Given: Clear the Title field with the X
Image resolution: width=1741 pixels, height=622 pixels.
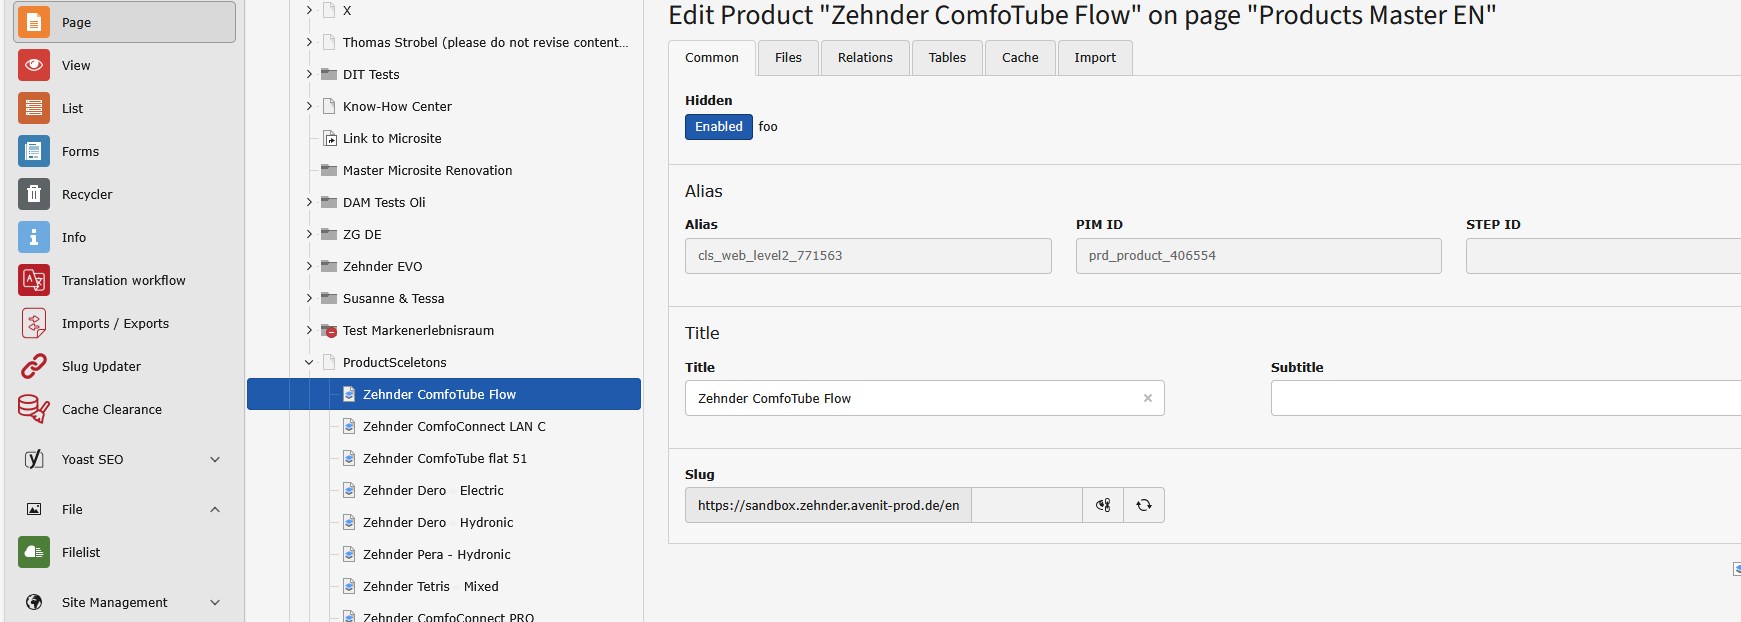Looking at the screenshot, I should [1147, 398].
